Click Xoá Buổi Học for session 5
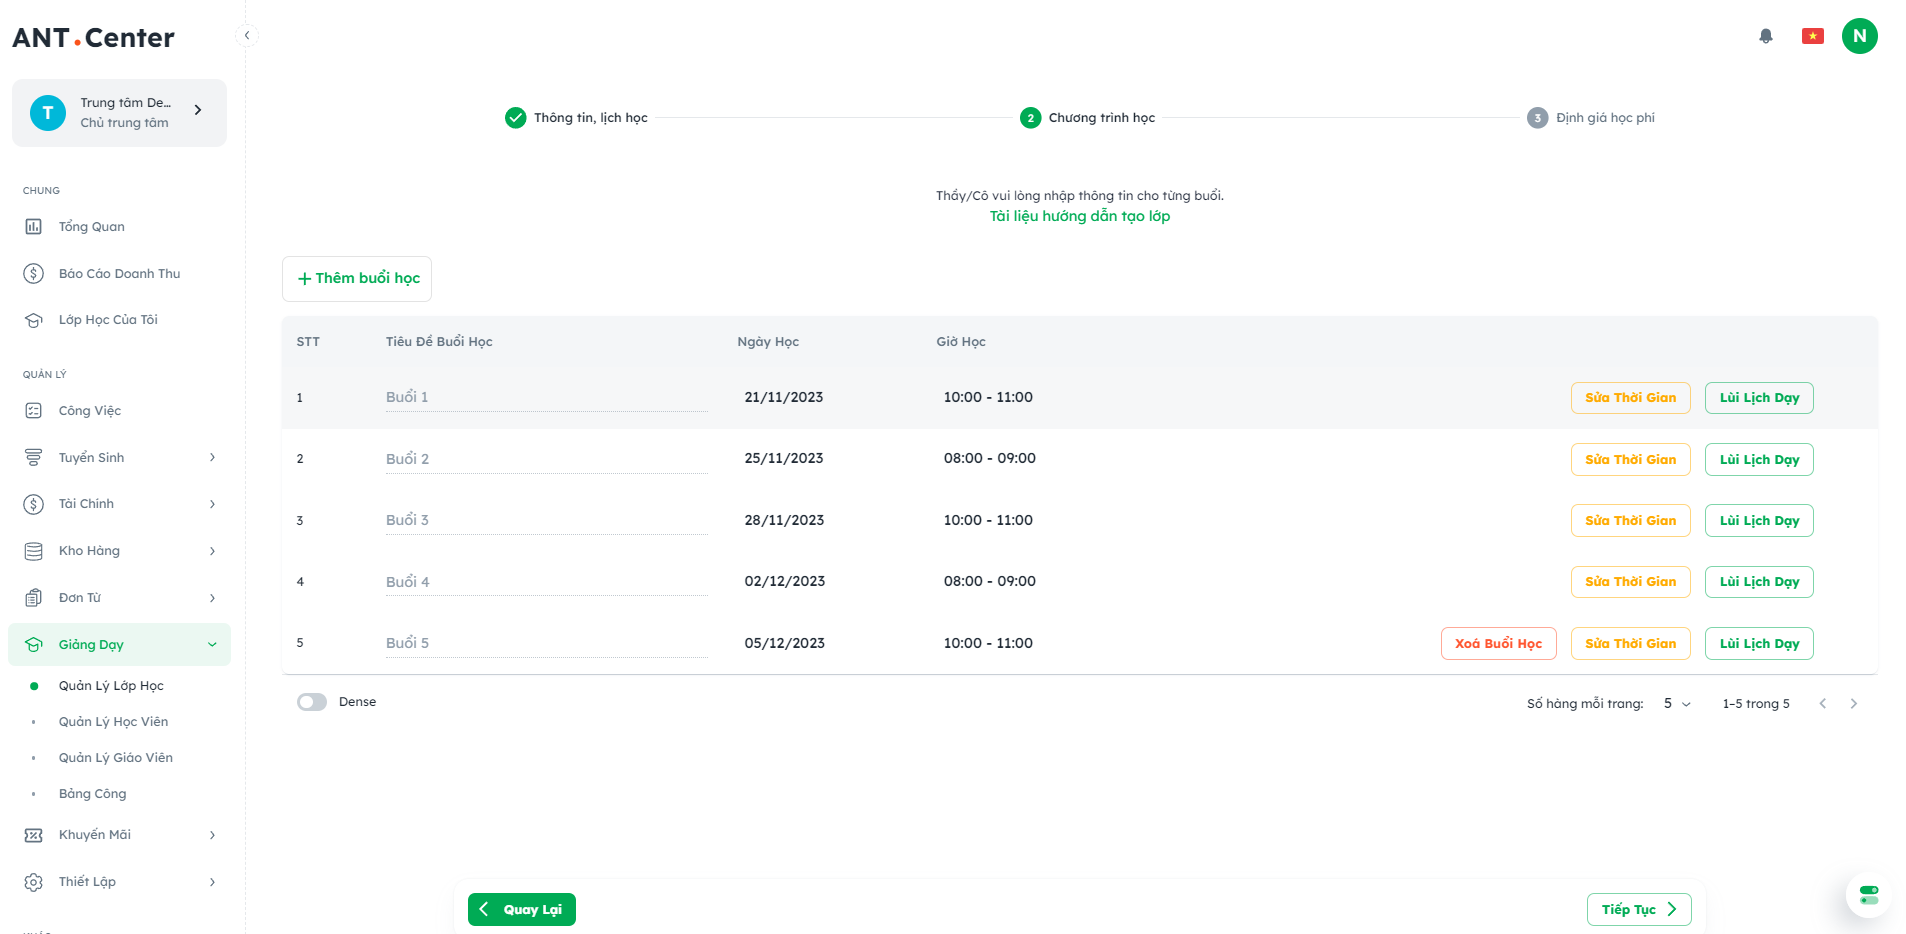This screenshot has width=1906, height=934. pos(1497,644)
